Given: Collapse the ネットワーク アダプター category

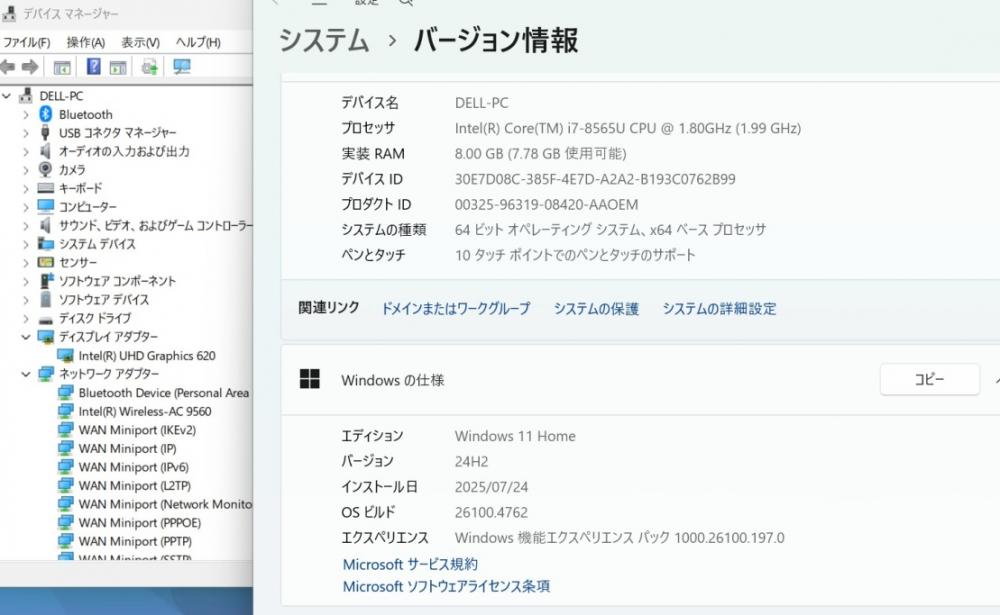Looking at the screenshot, I should point(26,374).
